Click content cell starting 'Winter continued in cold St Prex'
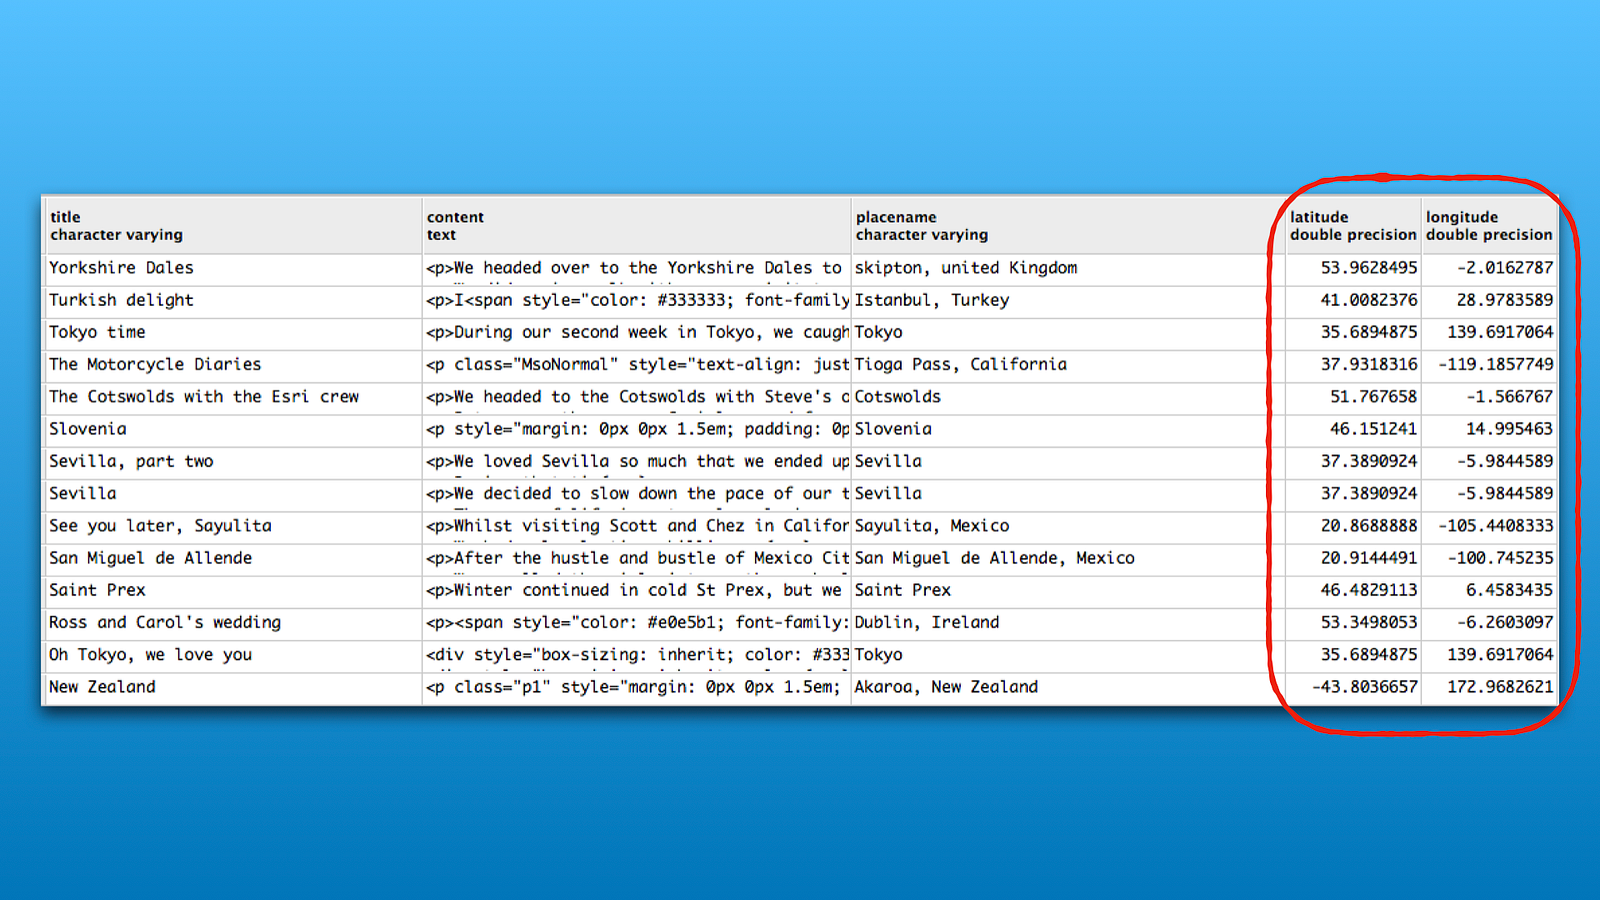 point(637,590)
